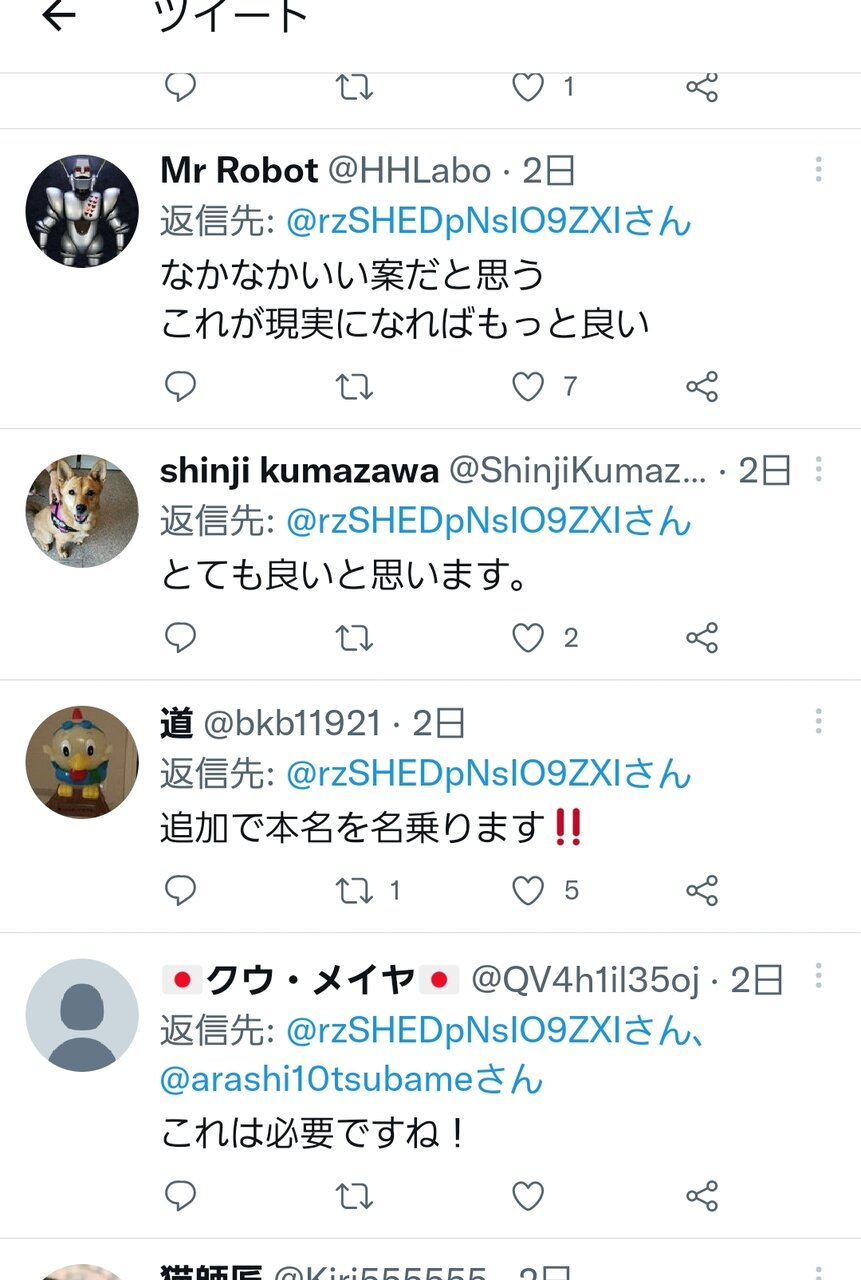Like the tweet by @bkb11921

(528, 890)
